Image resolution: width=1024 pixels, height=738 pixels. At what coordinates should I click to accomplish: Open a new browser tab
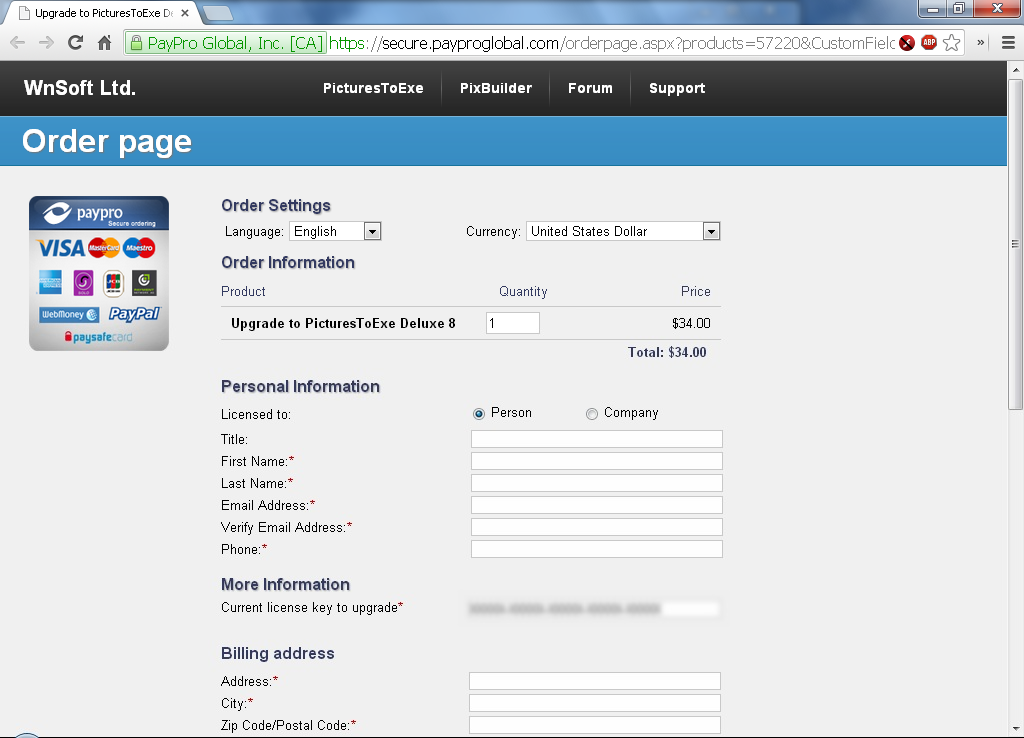(217, 12)
